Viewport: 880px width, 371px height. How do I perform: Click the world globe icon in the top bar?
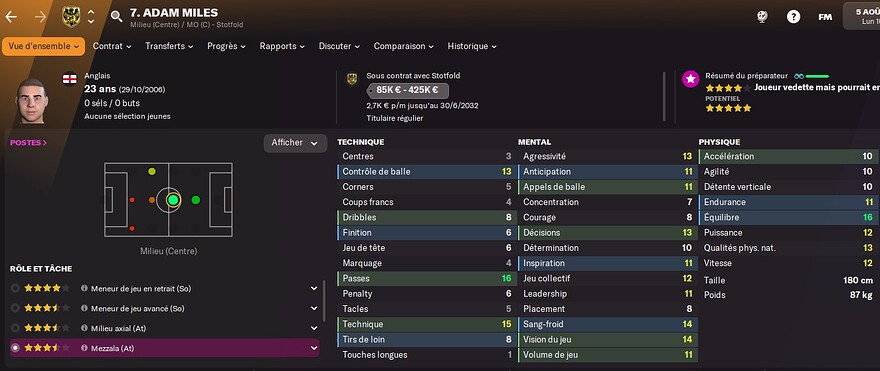point(762,17)
